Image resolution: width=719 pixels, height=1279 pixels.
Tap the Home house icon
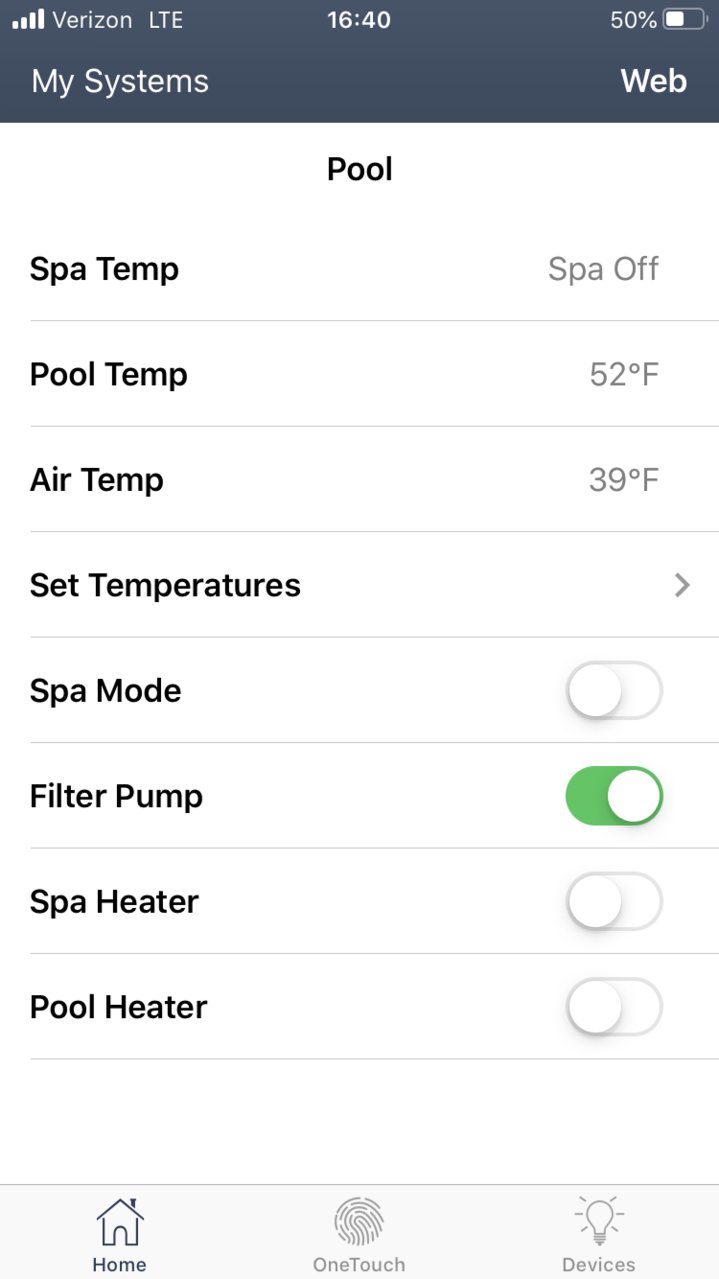coord(119,1221)
